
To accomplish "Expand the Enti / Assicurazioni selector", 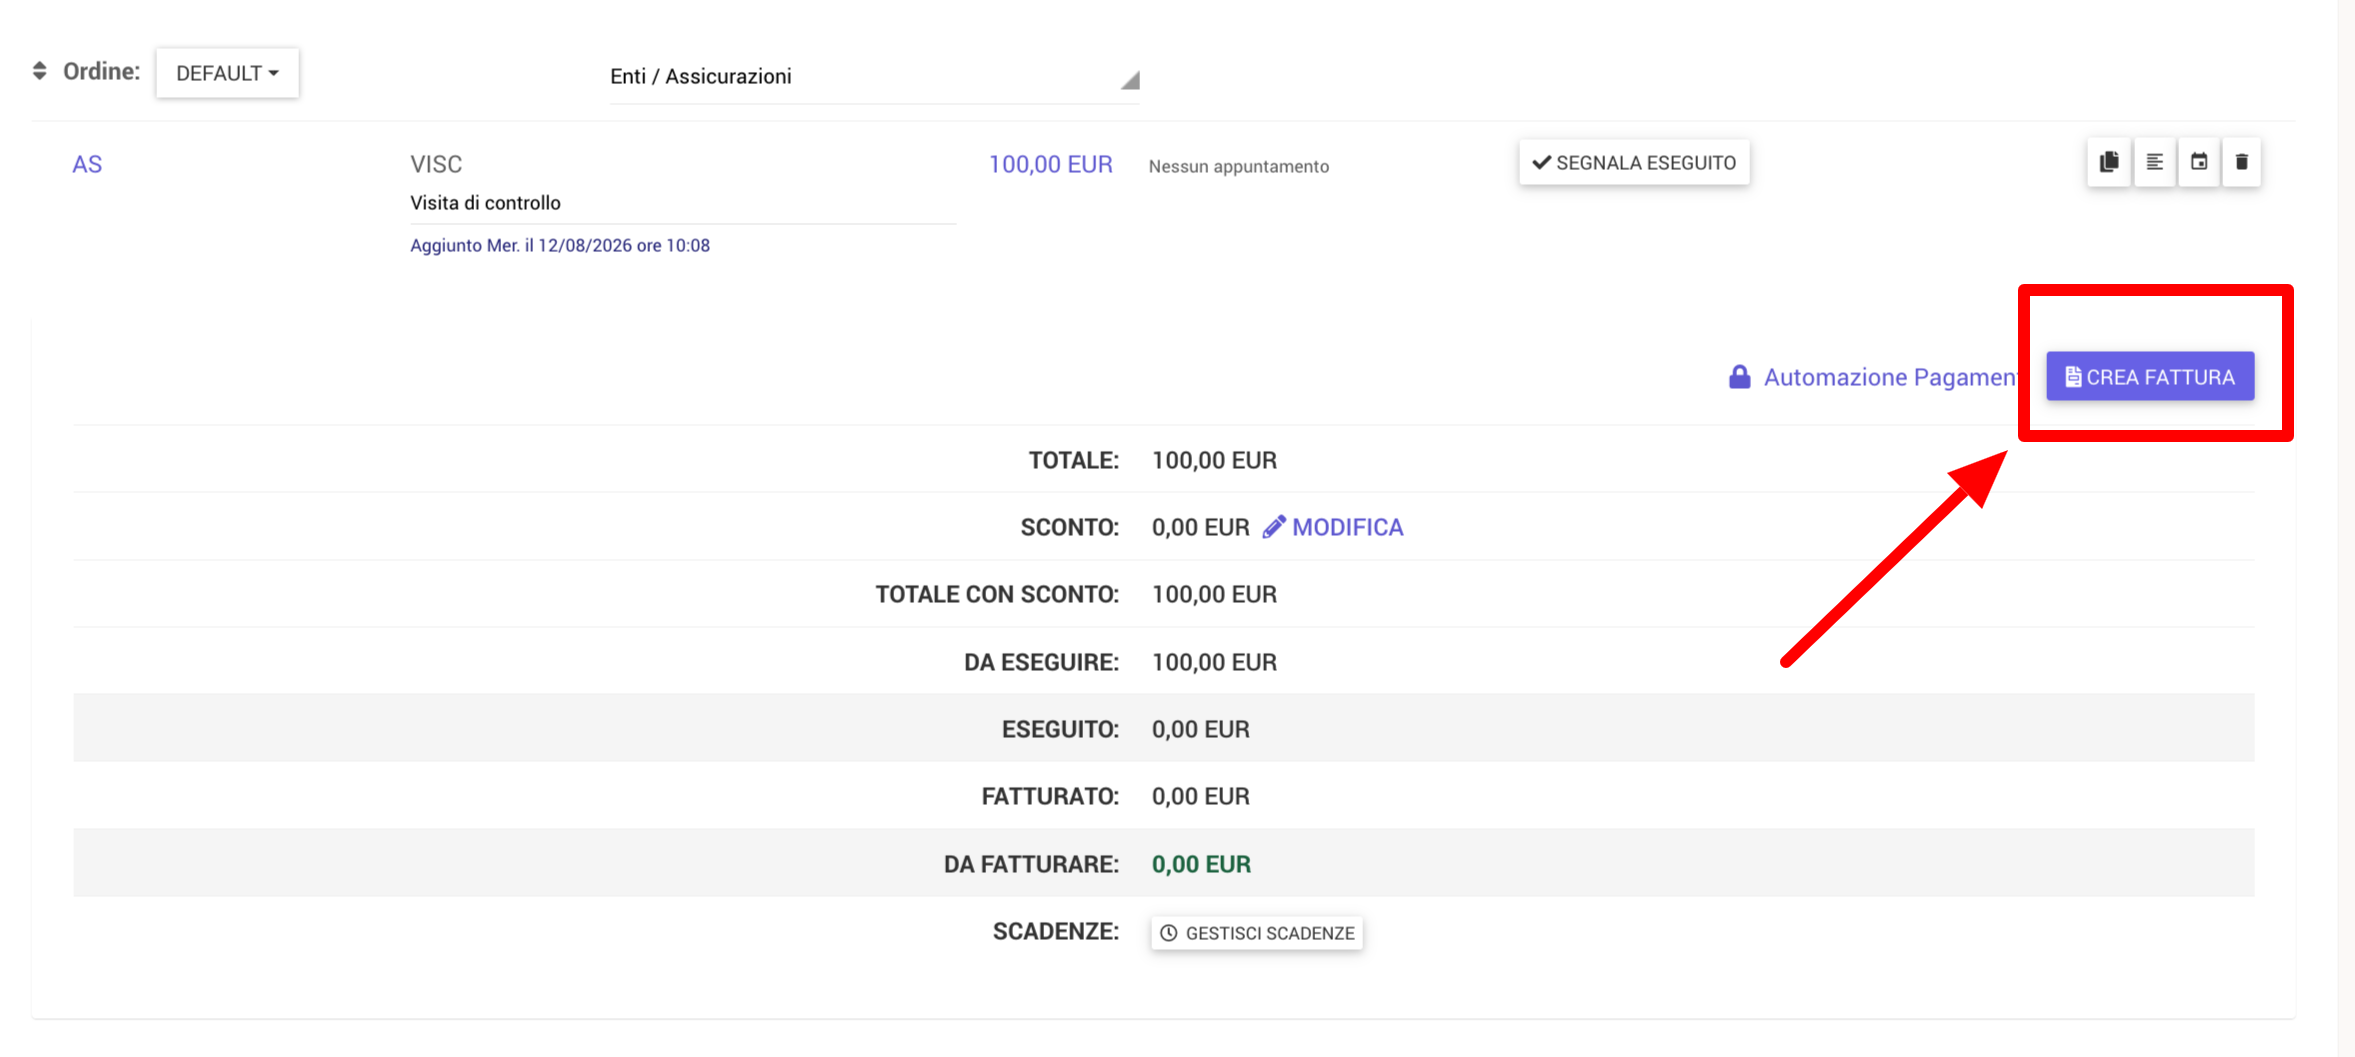I will [874, 76].
